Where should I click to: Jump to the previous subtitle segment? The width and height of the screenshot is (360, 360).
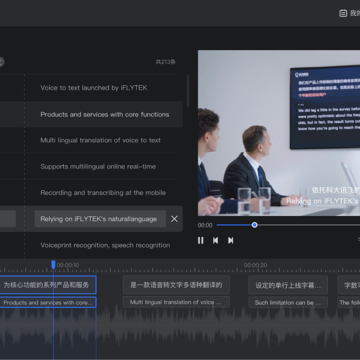tap(215, 240)
